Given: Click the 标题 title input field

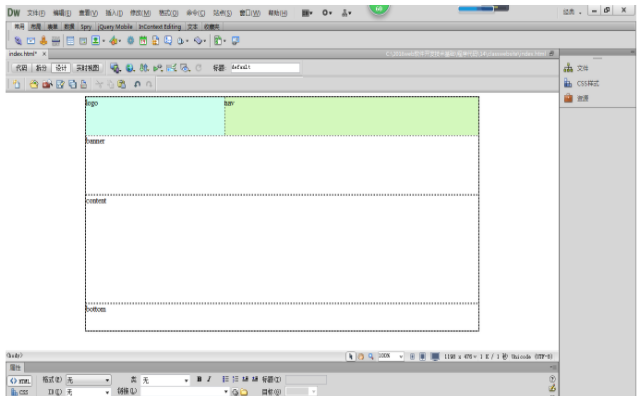Looking at the screenshot, I should coord(265,67).
